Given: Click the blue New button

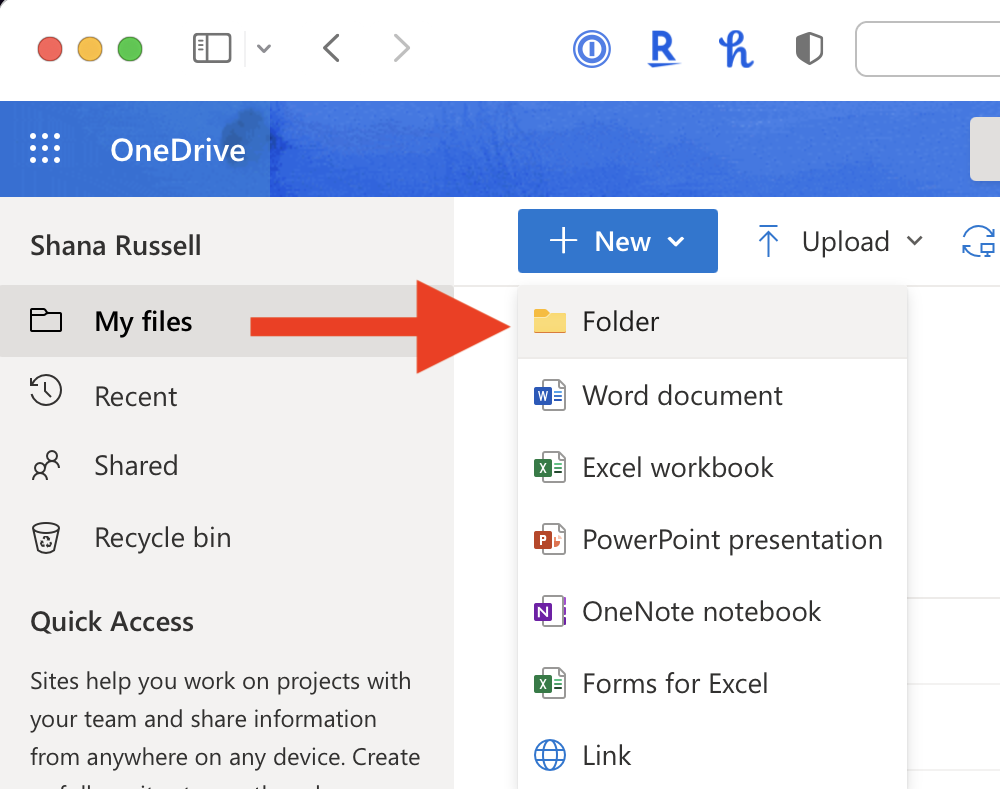Looking at the screenshot, I should 617,241.
